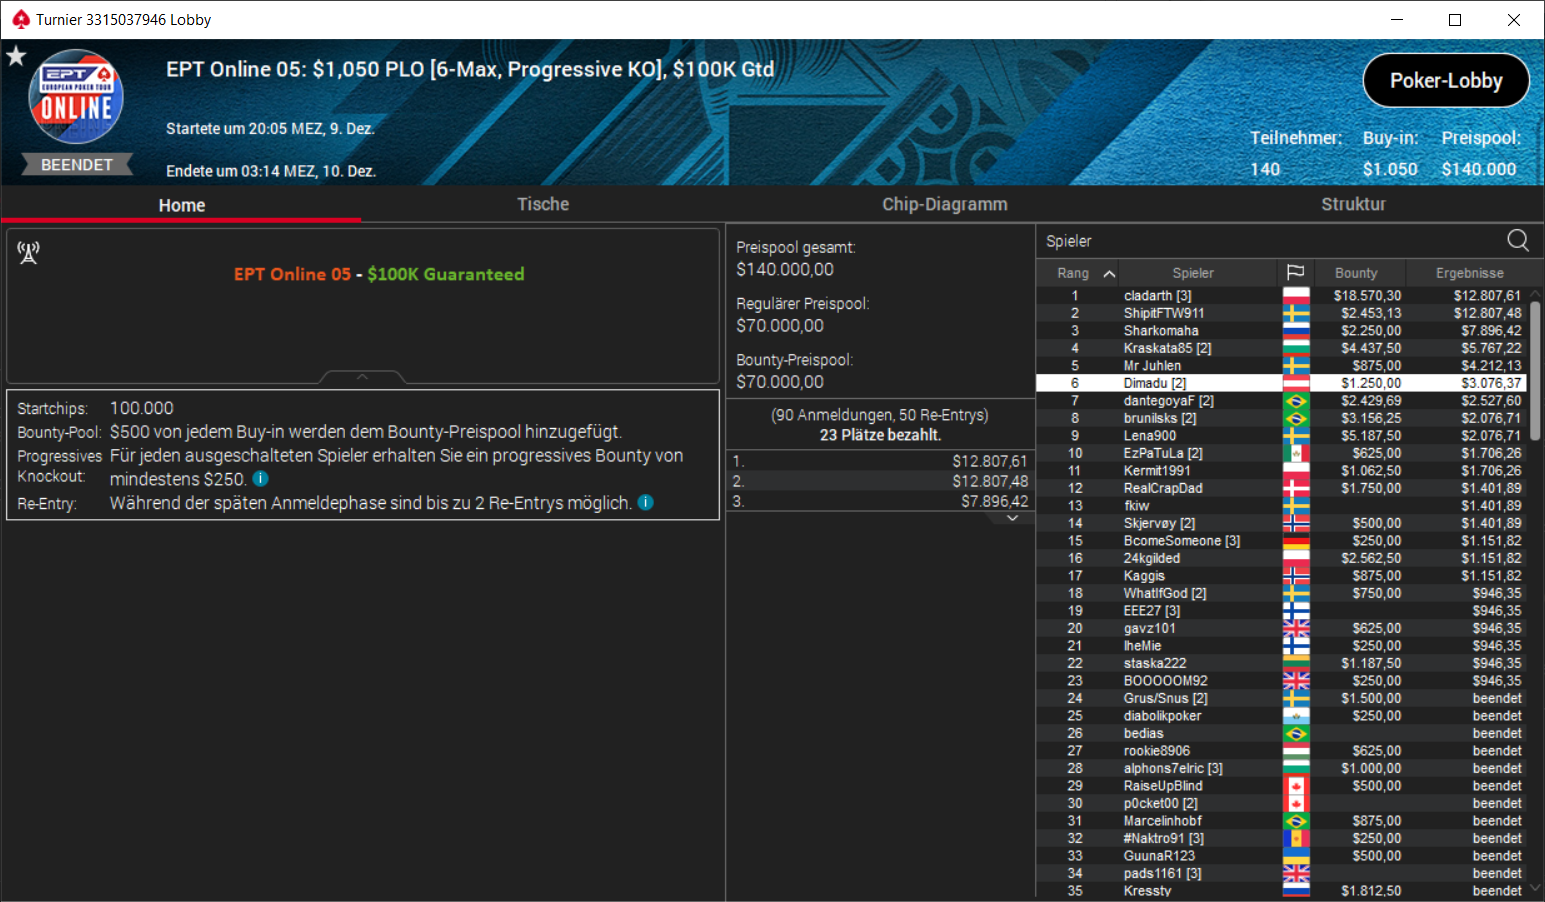
Task: Sort players by Rang column header
Action: coord(1073,273)
